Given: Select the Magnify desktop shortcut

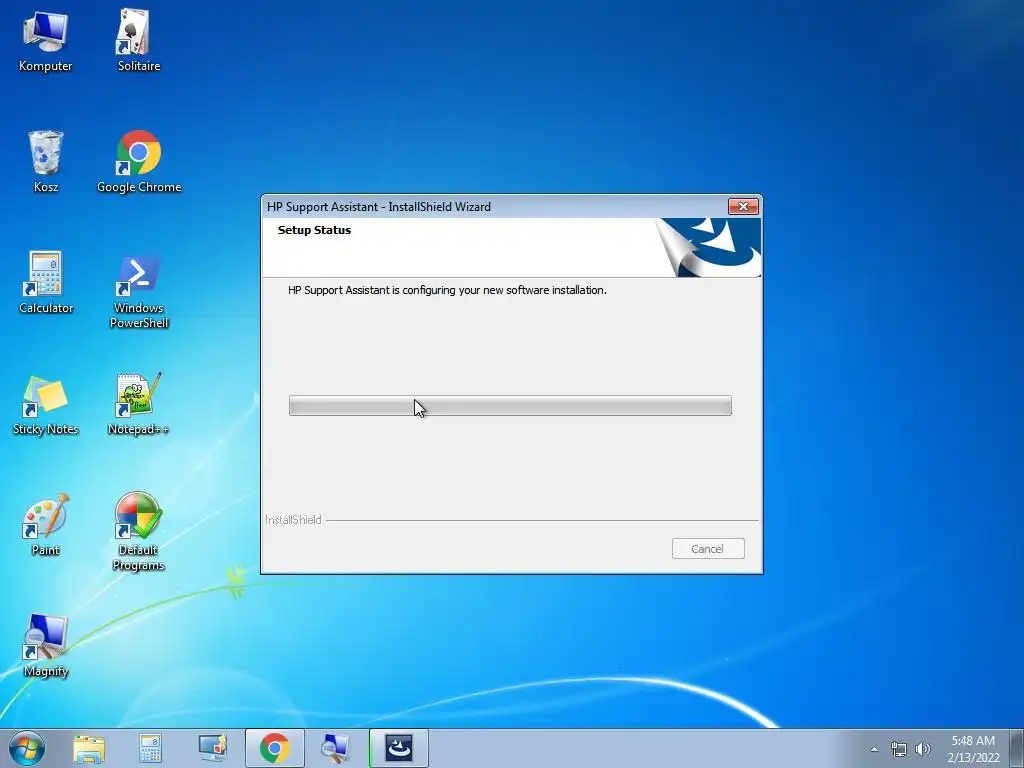Looking at the screenshot, I should click(x=46, y=645).
